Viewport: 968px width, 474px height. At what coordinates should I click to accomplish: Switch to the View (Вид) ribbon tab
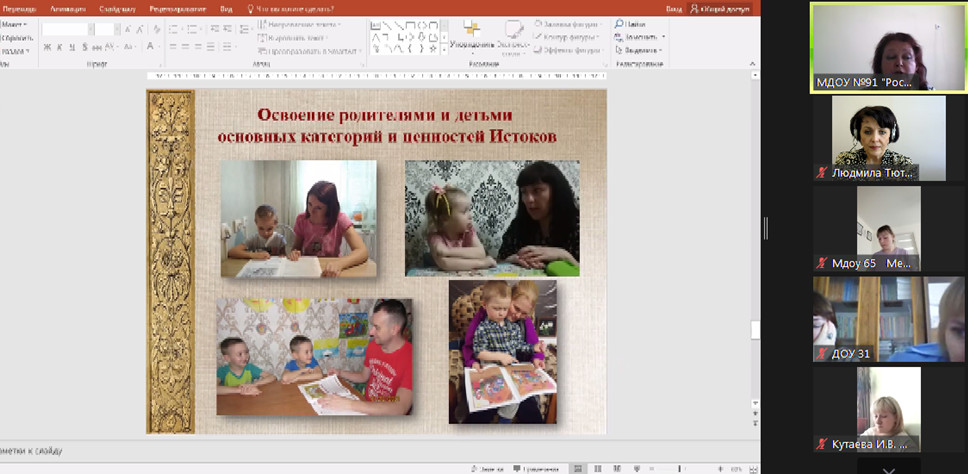click(227, 8)
